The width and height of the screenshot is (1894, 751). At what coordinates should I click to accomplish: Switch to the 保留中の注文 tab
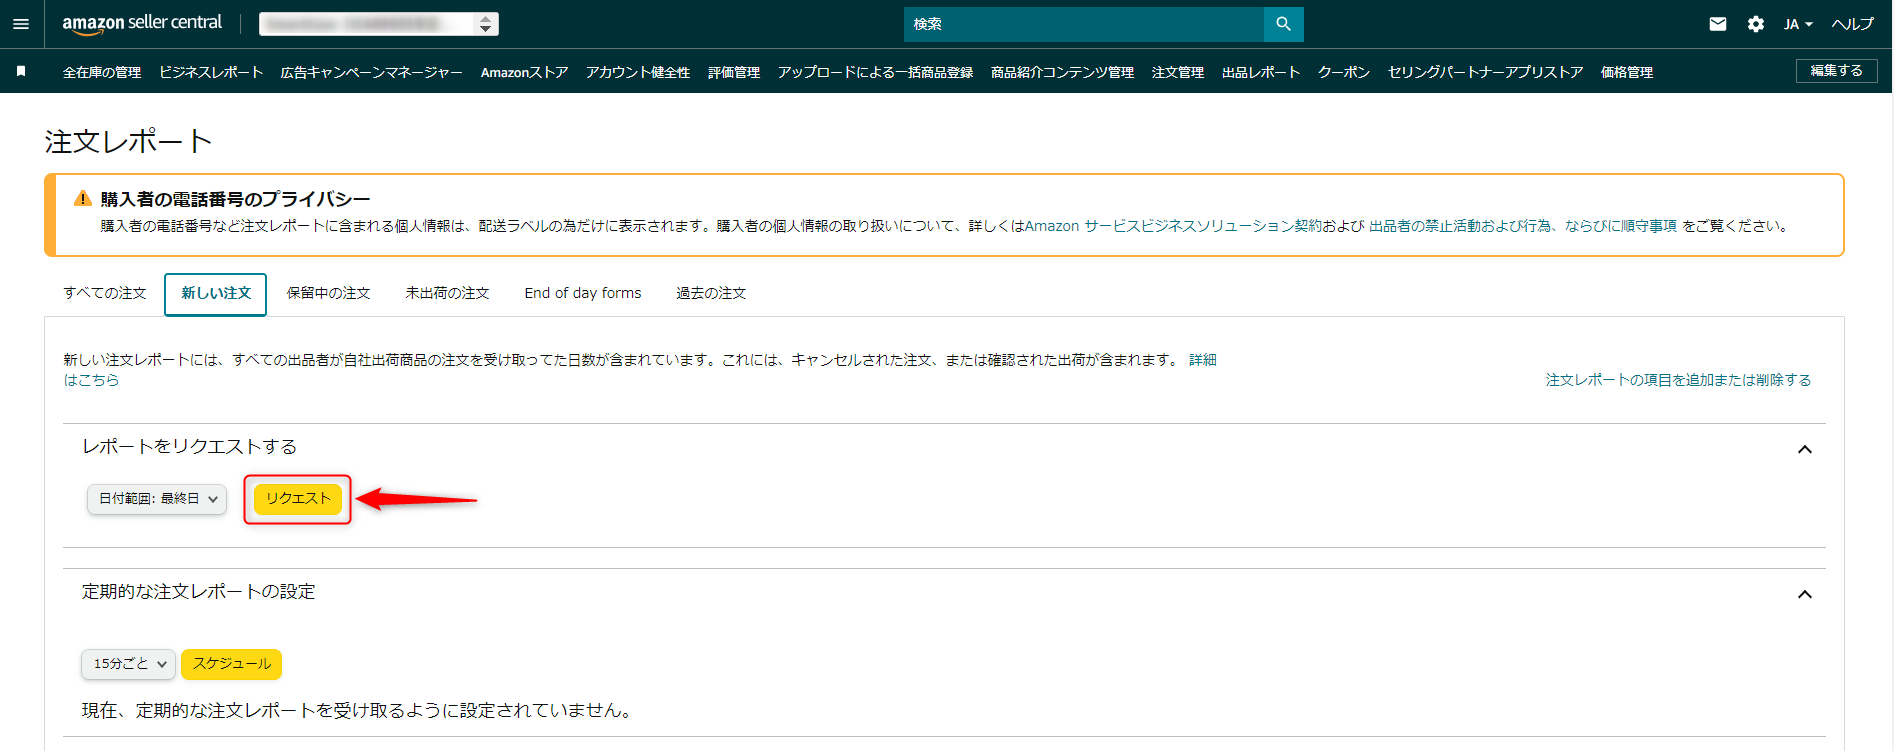[x=329, y=293]
